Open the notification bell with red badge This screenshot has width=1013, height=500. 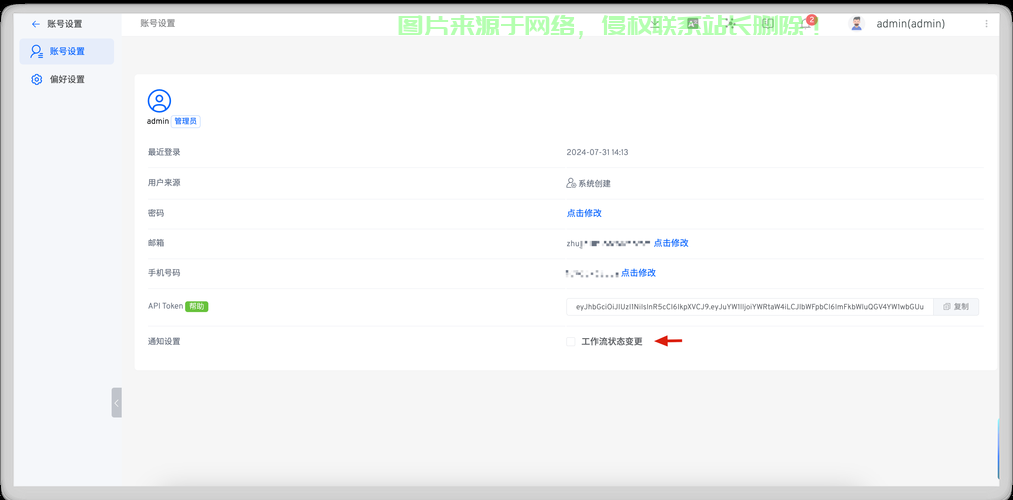pos(805,23)
